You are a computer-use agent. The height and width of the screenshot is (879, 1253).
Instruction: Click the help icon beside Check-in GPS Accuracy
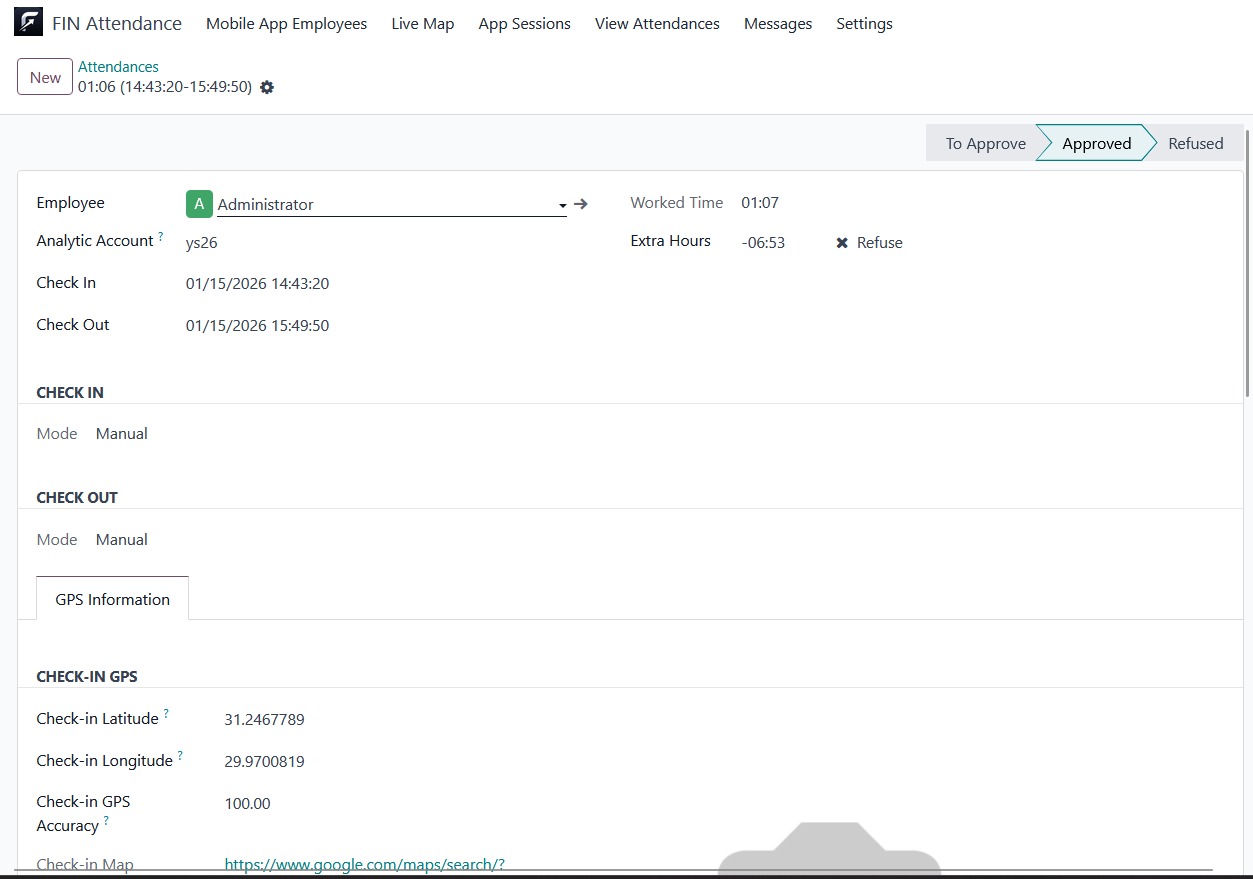pos(106,821)
